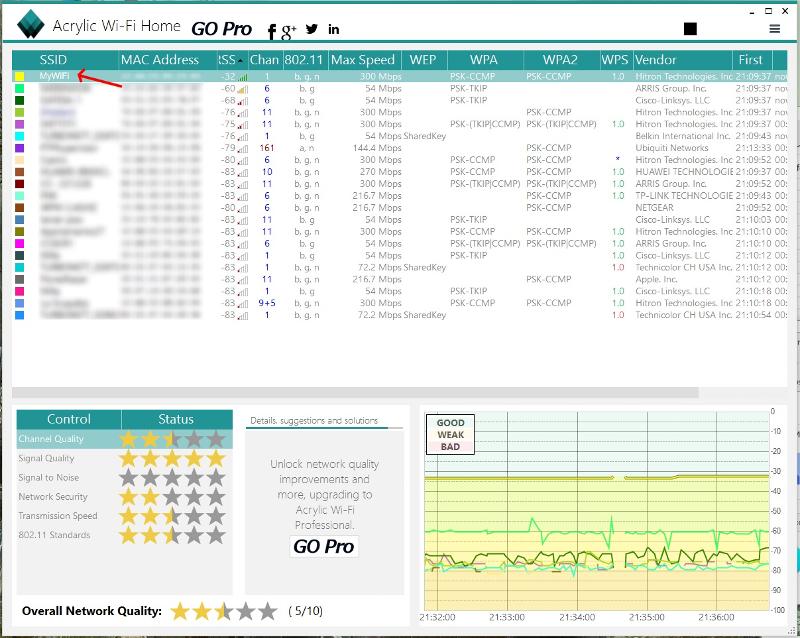Sort by WPA2 column header

[561, 60]
